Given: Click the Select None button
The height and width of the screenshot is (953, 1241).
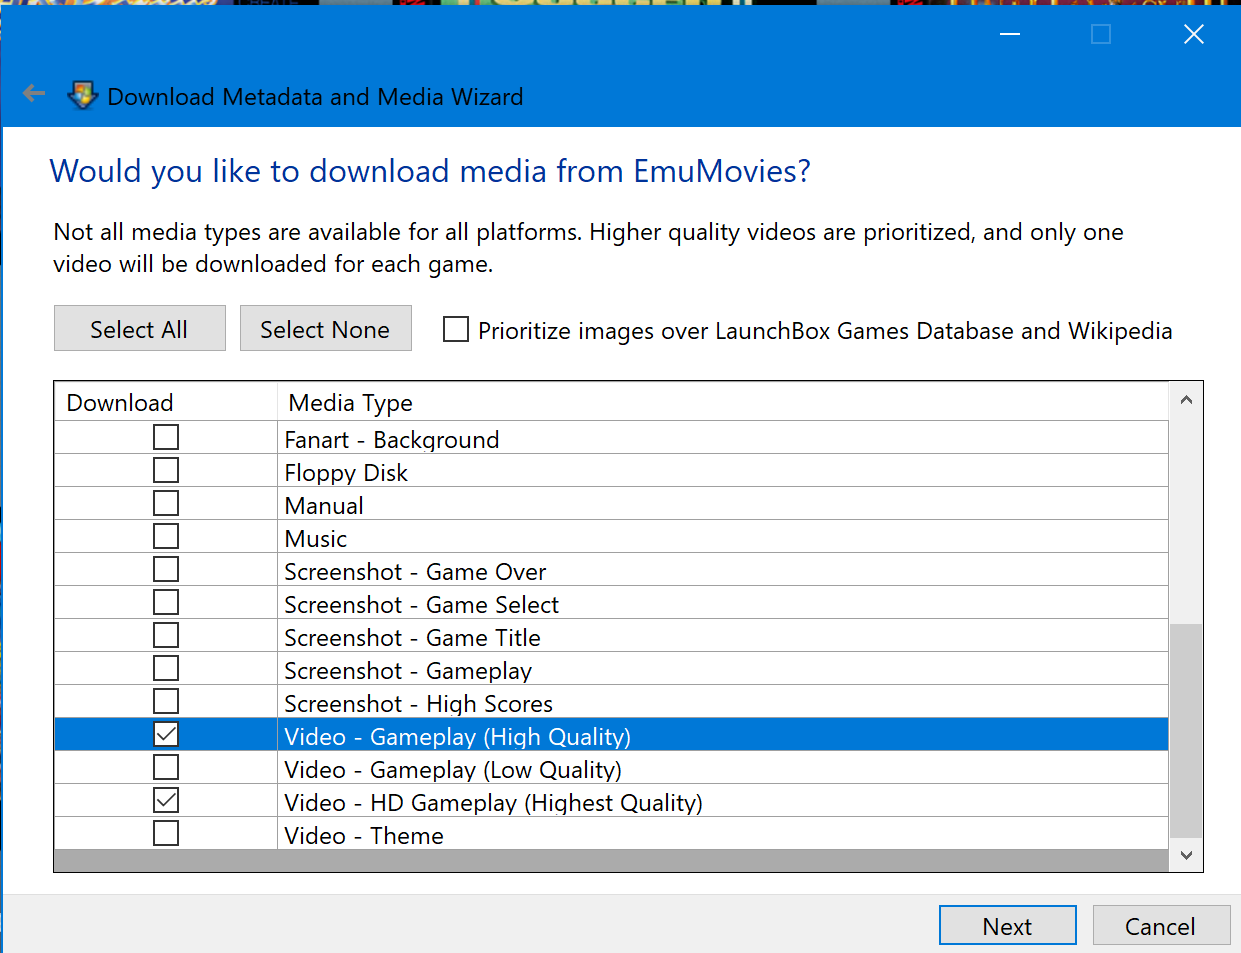Looking at the screenshot, I should (326, 329).
